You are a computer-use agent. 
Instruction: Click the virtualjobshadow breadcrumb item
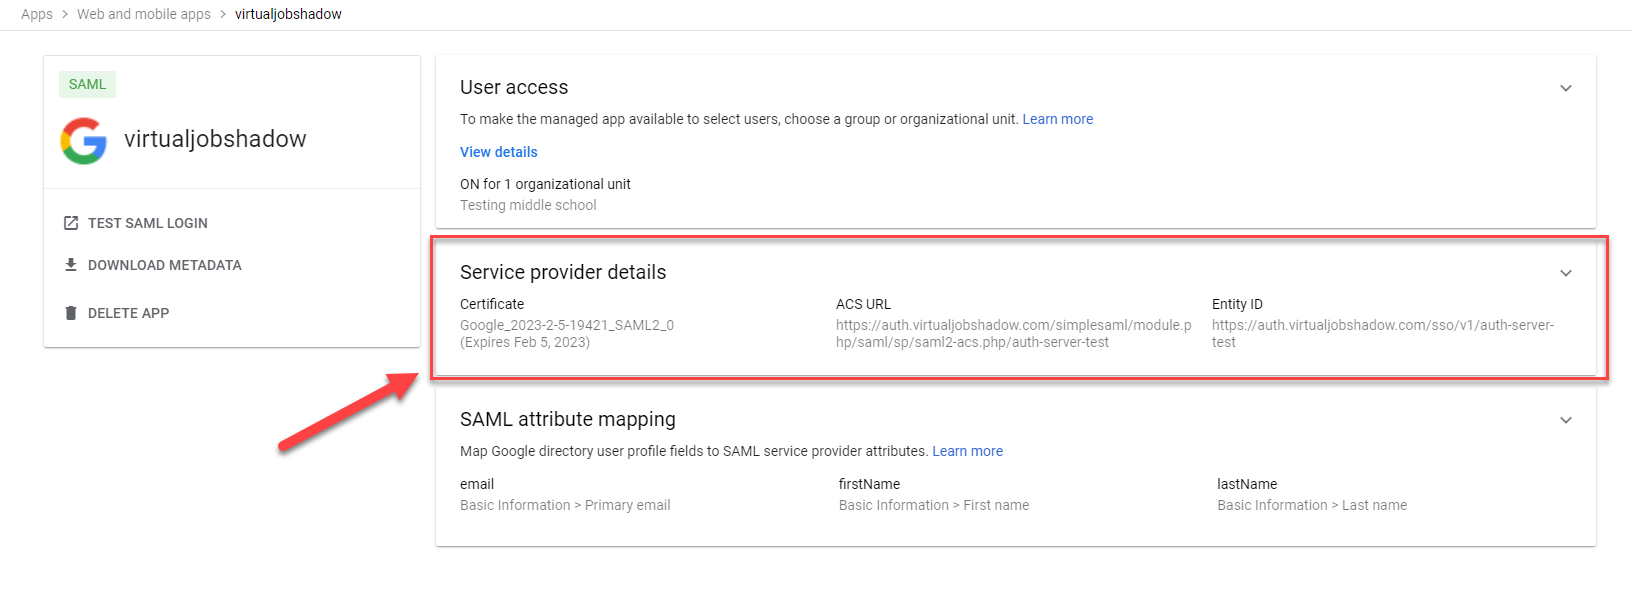(288, 14)
